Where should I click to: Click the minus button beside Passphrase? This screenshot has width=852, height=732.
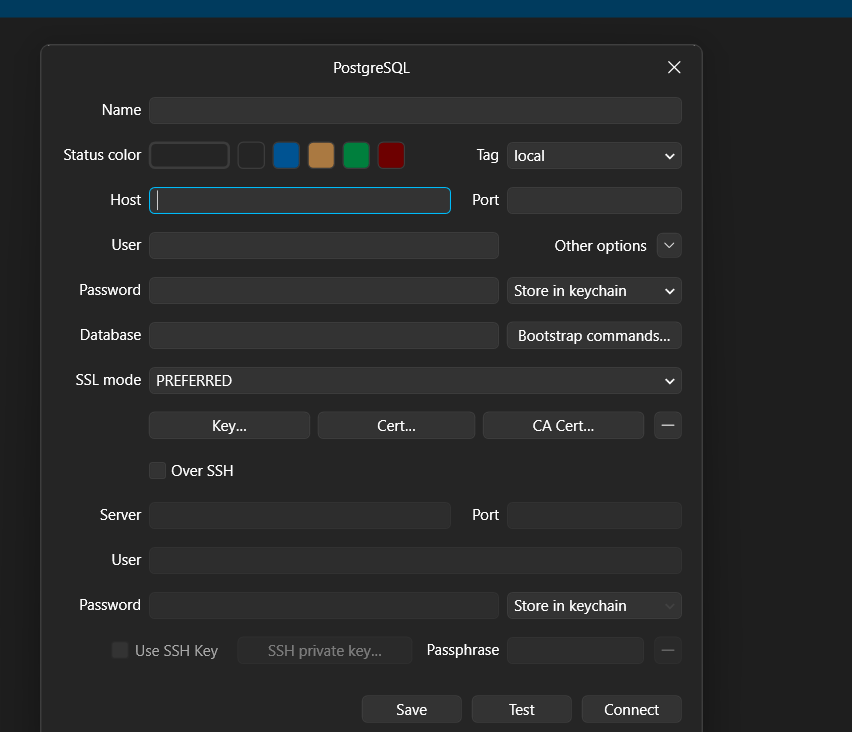[x=668, y=650]
